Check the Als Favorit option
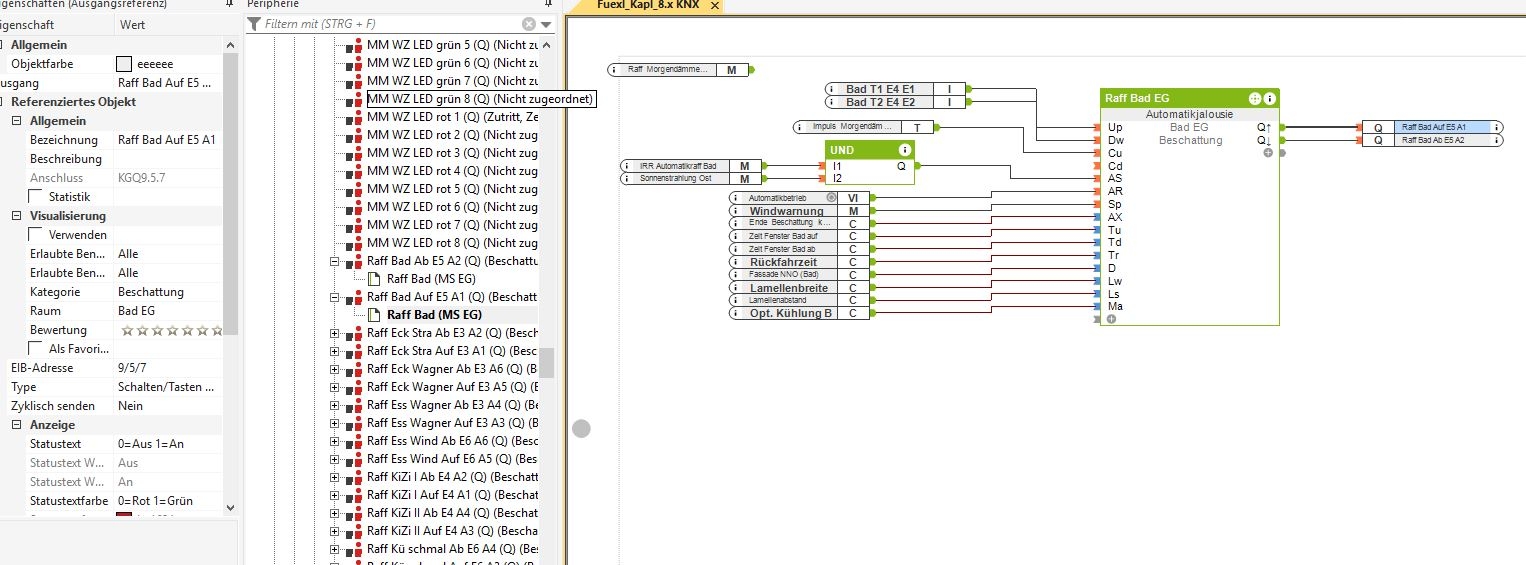 (x=36, y=349)
